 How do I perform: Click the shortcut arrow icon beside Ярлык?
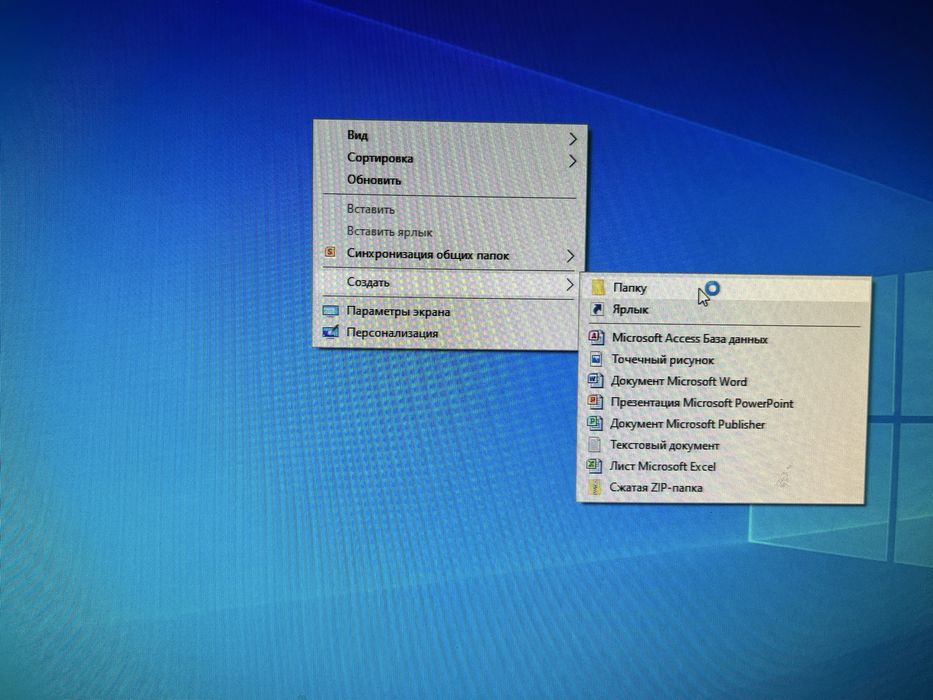(597, 310)
